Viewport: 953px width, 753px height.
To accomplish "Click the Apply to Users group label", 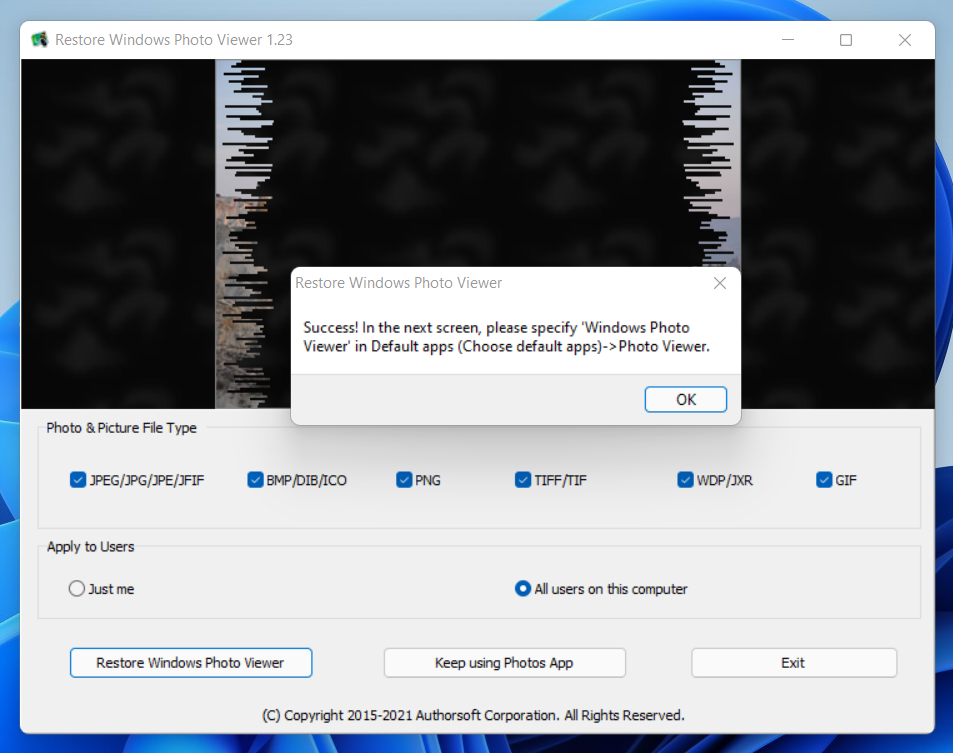I will (x=91, y=546).
